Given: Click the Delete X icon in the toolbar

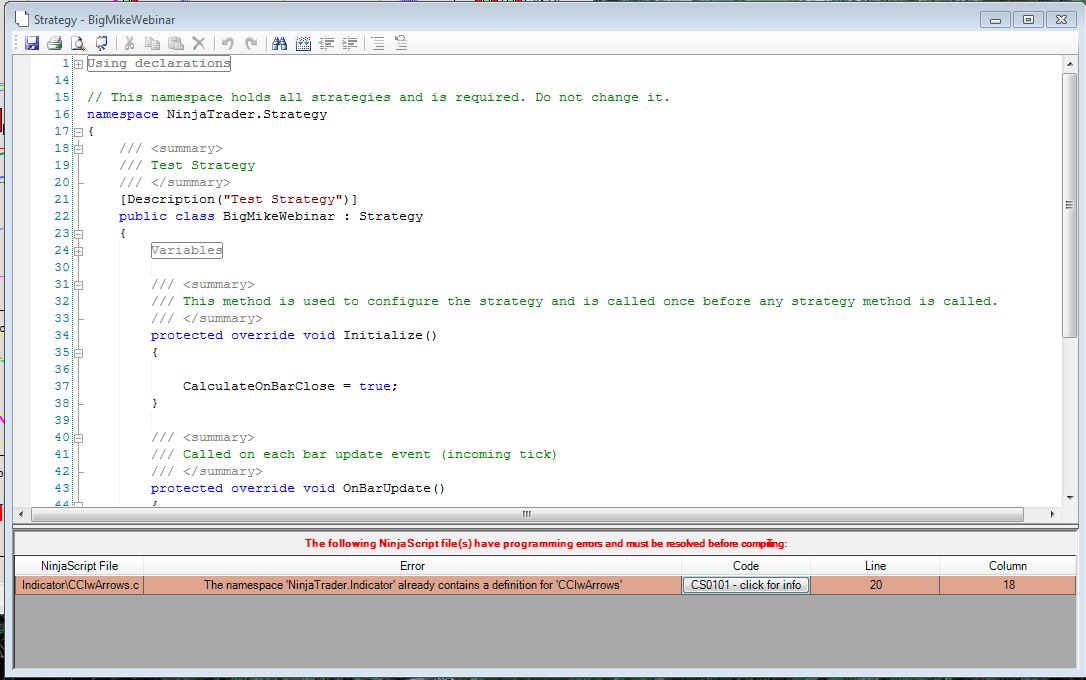Looking at the screenshot, I should click(199, 43).
